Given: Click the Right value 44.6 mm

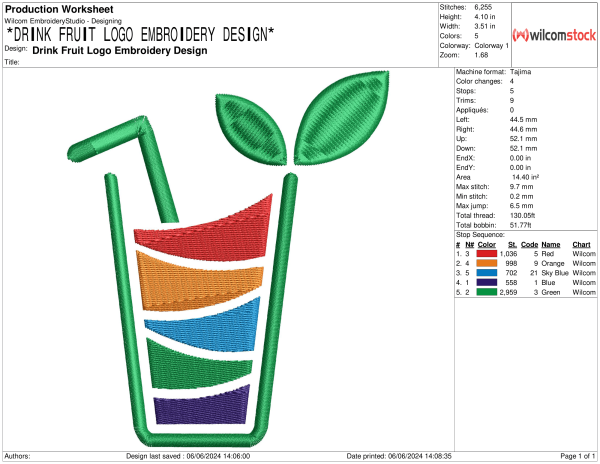Looking at the screenshot, I should coord(523,129).
